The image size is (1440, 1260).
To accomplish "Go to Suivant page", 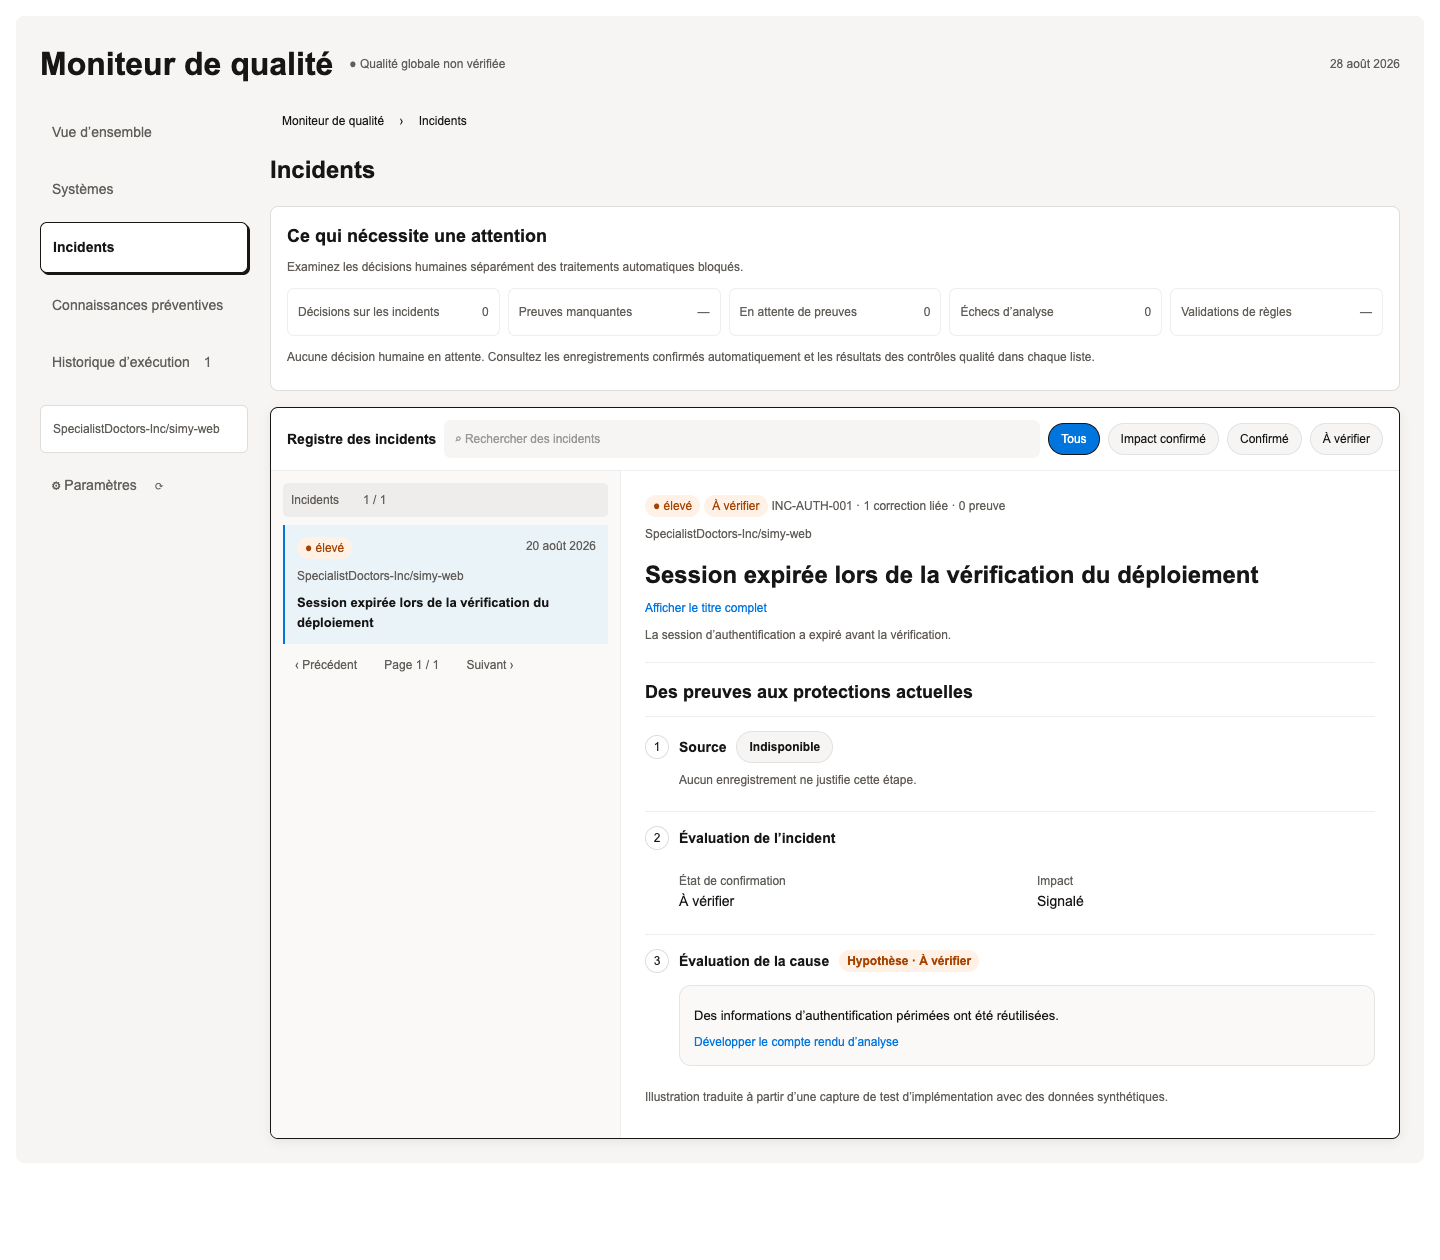I will coord(490,665).
